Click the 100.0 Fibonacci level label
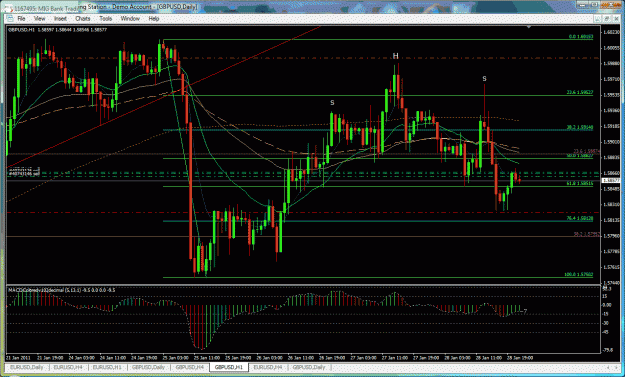The width and height of the screenshot is (625, 377). click(578, 275)
